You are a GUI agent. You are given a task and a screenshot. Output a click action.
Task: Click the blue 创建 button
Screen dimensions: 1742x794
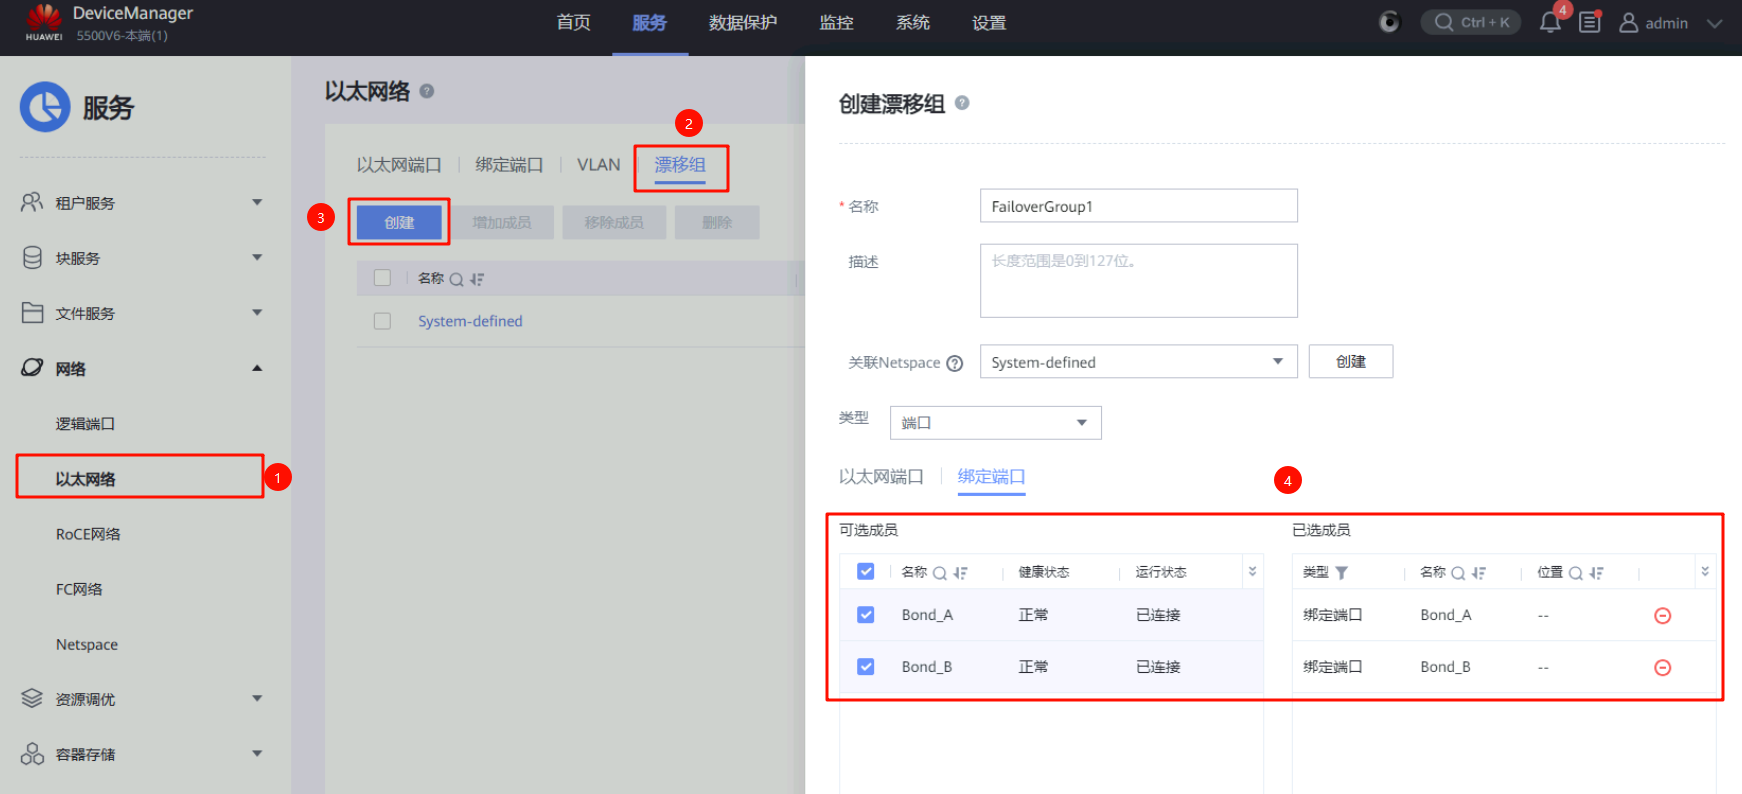pyautogui.click(x=399, y=222)
